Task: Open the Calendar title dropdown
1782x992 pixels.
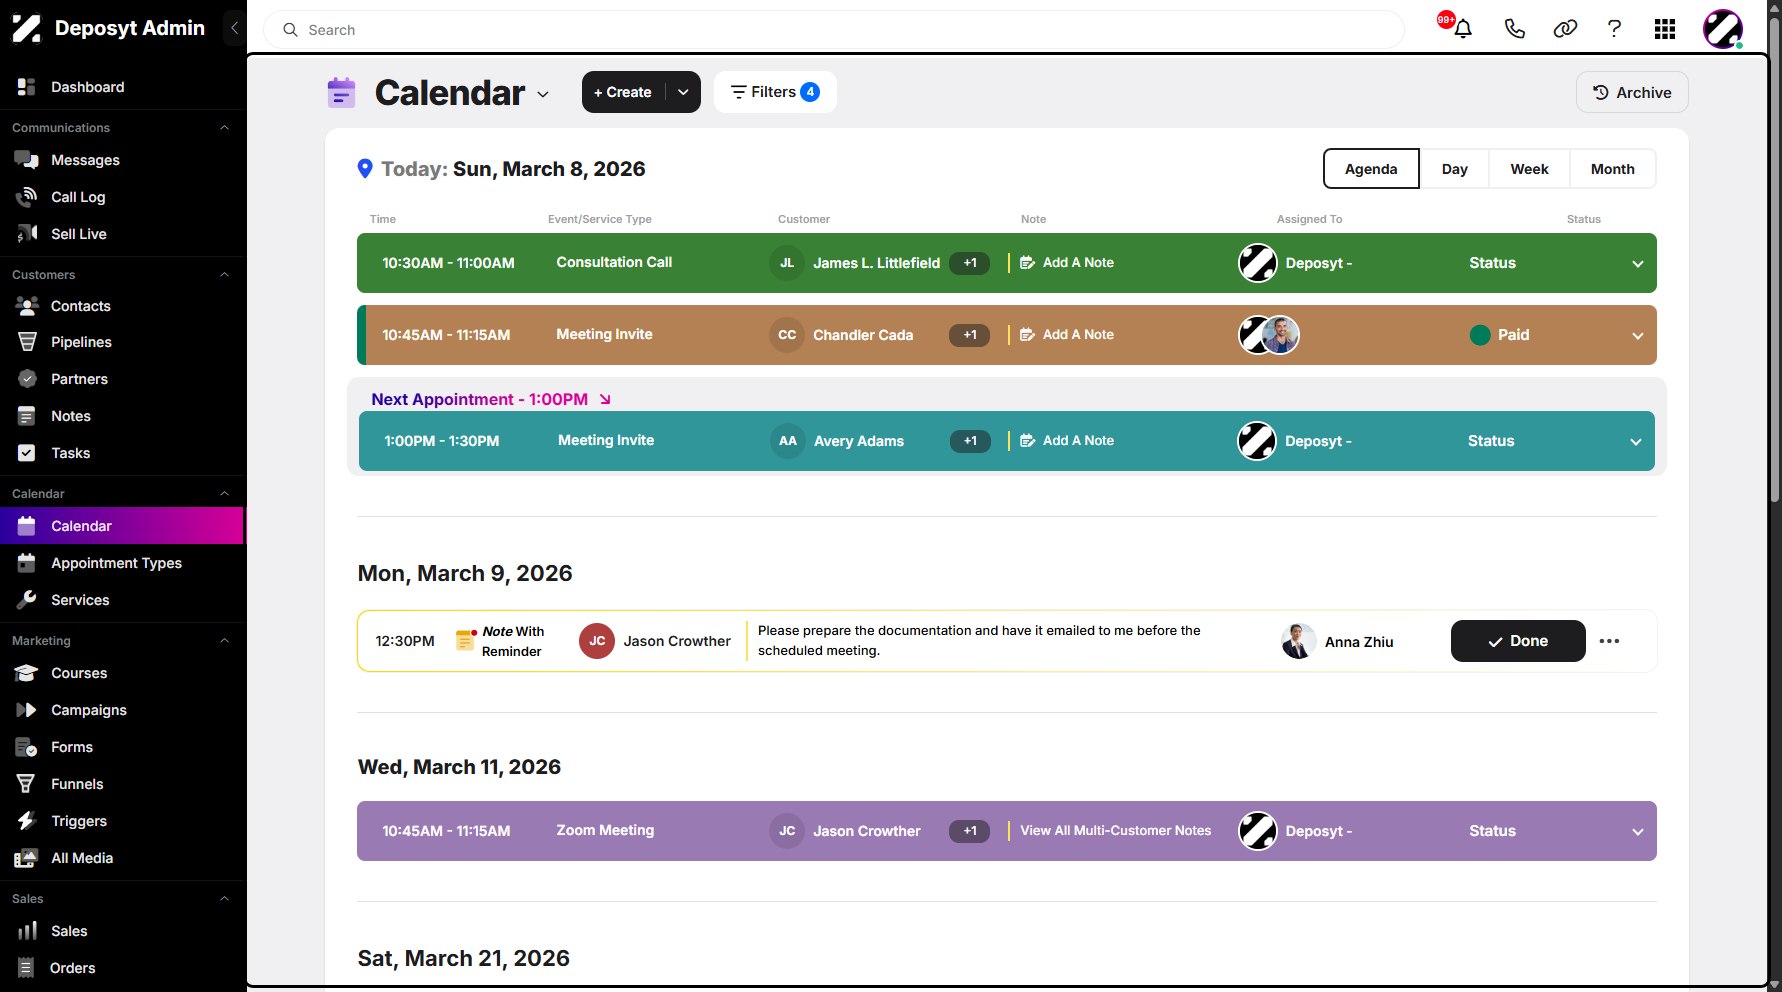Action: click(543, 94)
